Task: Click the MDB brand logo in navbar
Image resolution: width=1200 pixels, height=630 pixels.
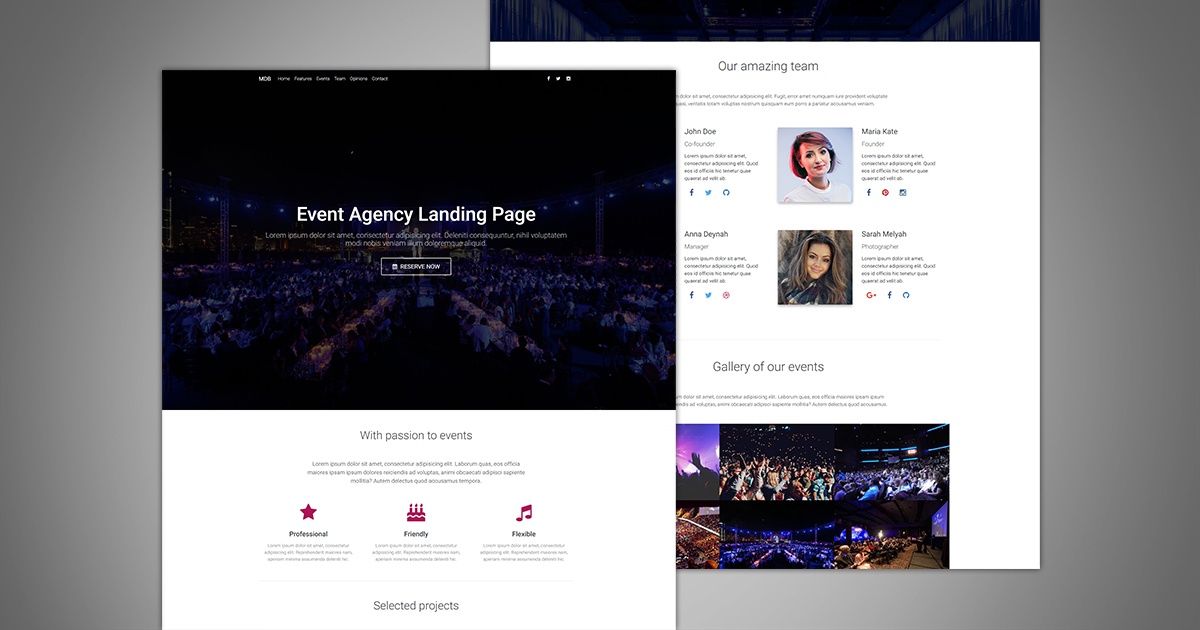Action: click(264, 79)
